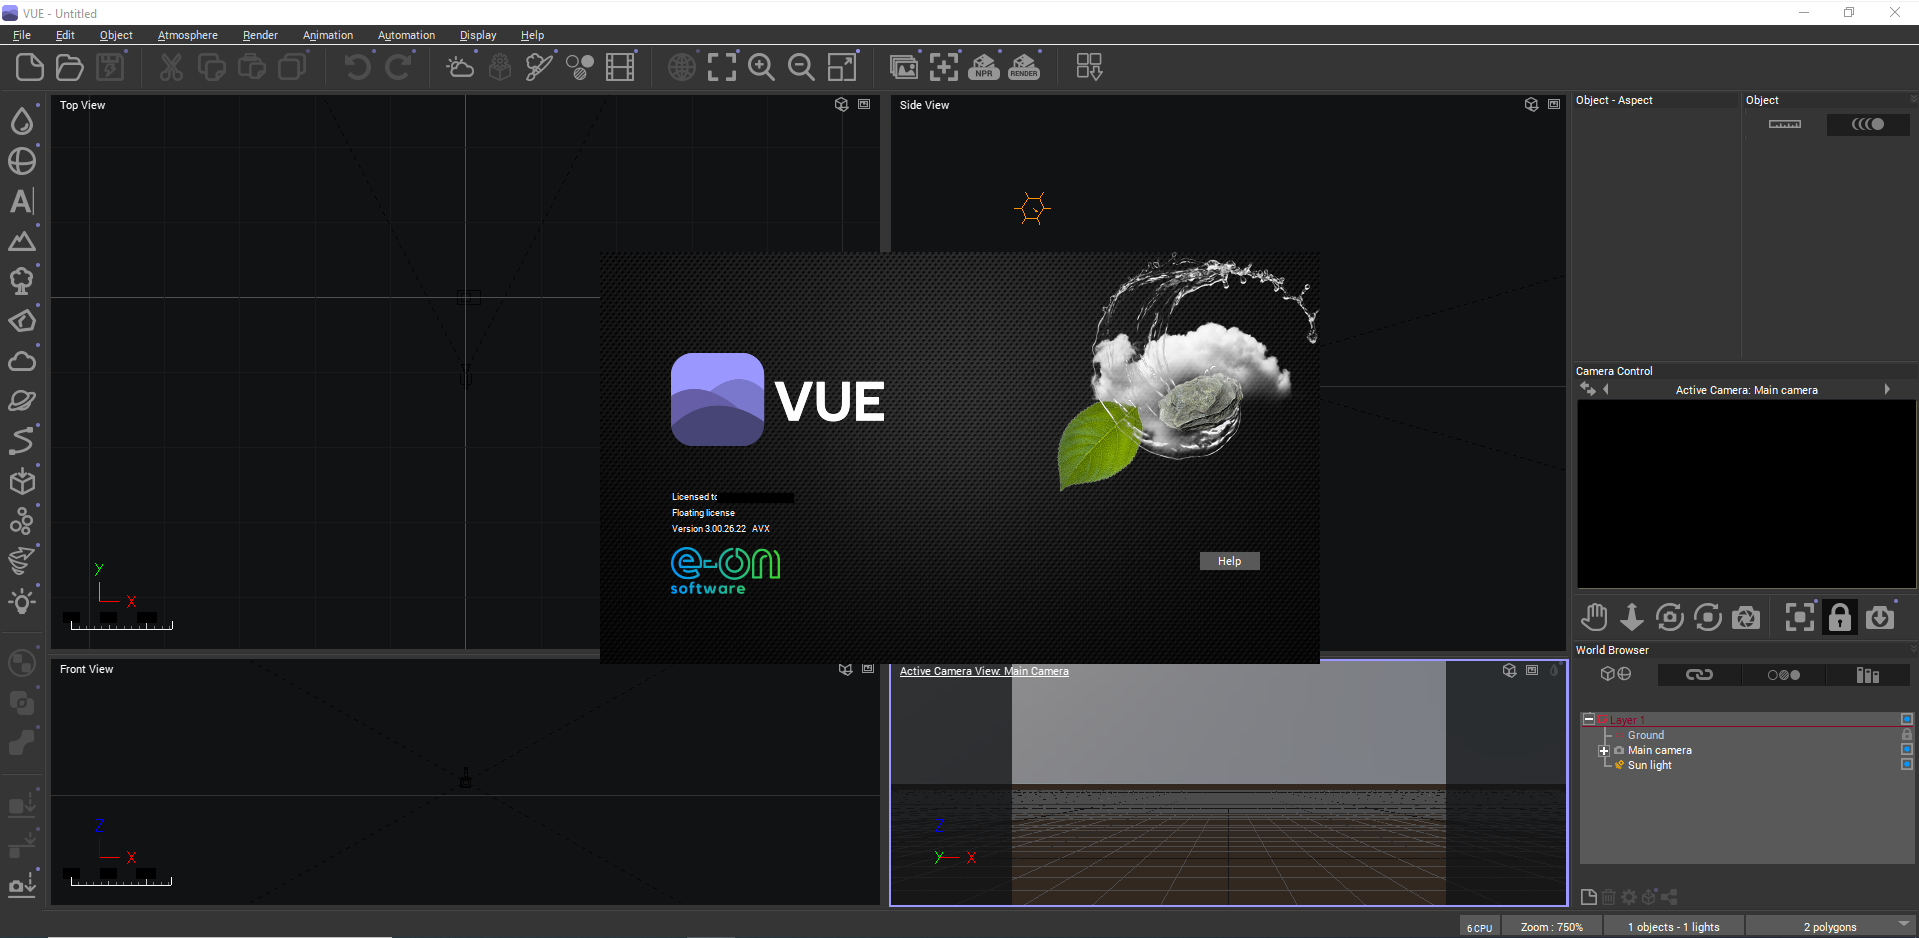Toggle the Object panel animation switch icon

coord(1868,124)
